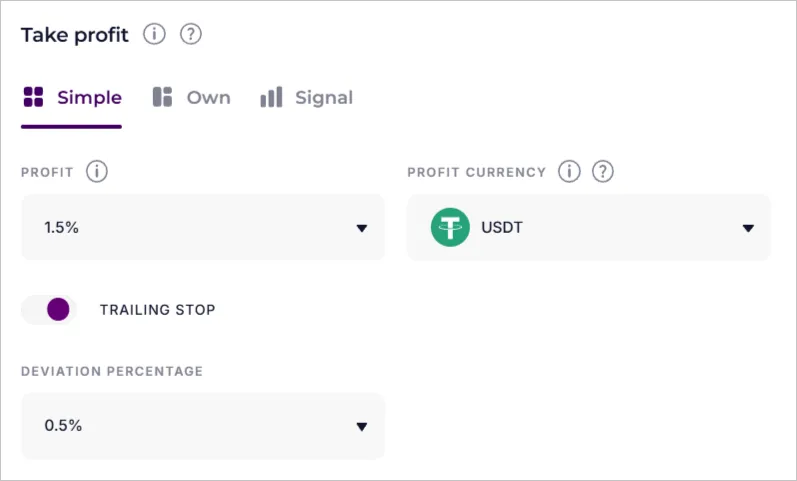
Task: Open the Deviation Percentage 0.5% dropdown
Action: pos(202,426)
